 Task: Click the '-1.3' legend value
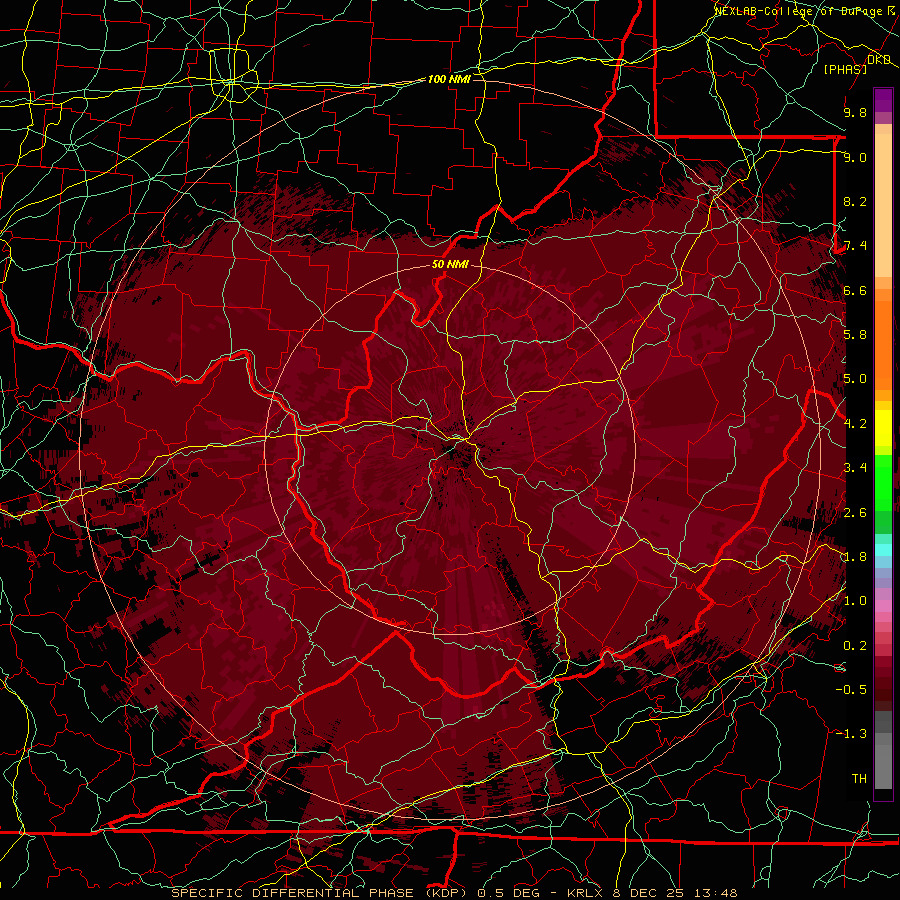click(x=851, y=734)
